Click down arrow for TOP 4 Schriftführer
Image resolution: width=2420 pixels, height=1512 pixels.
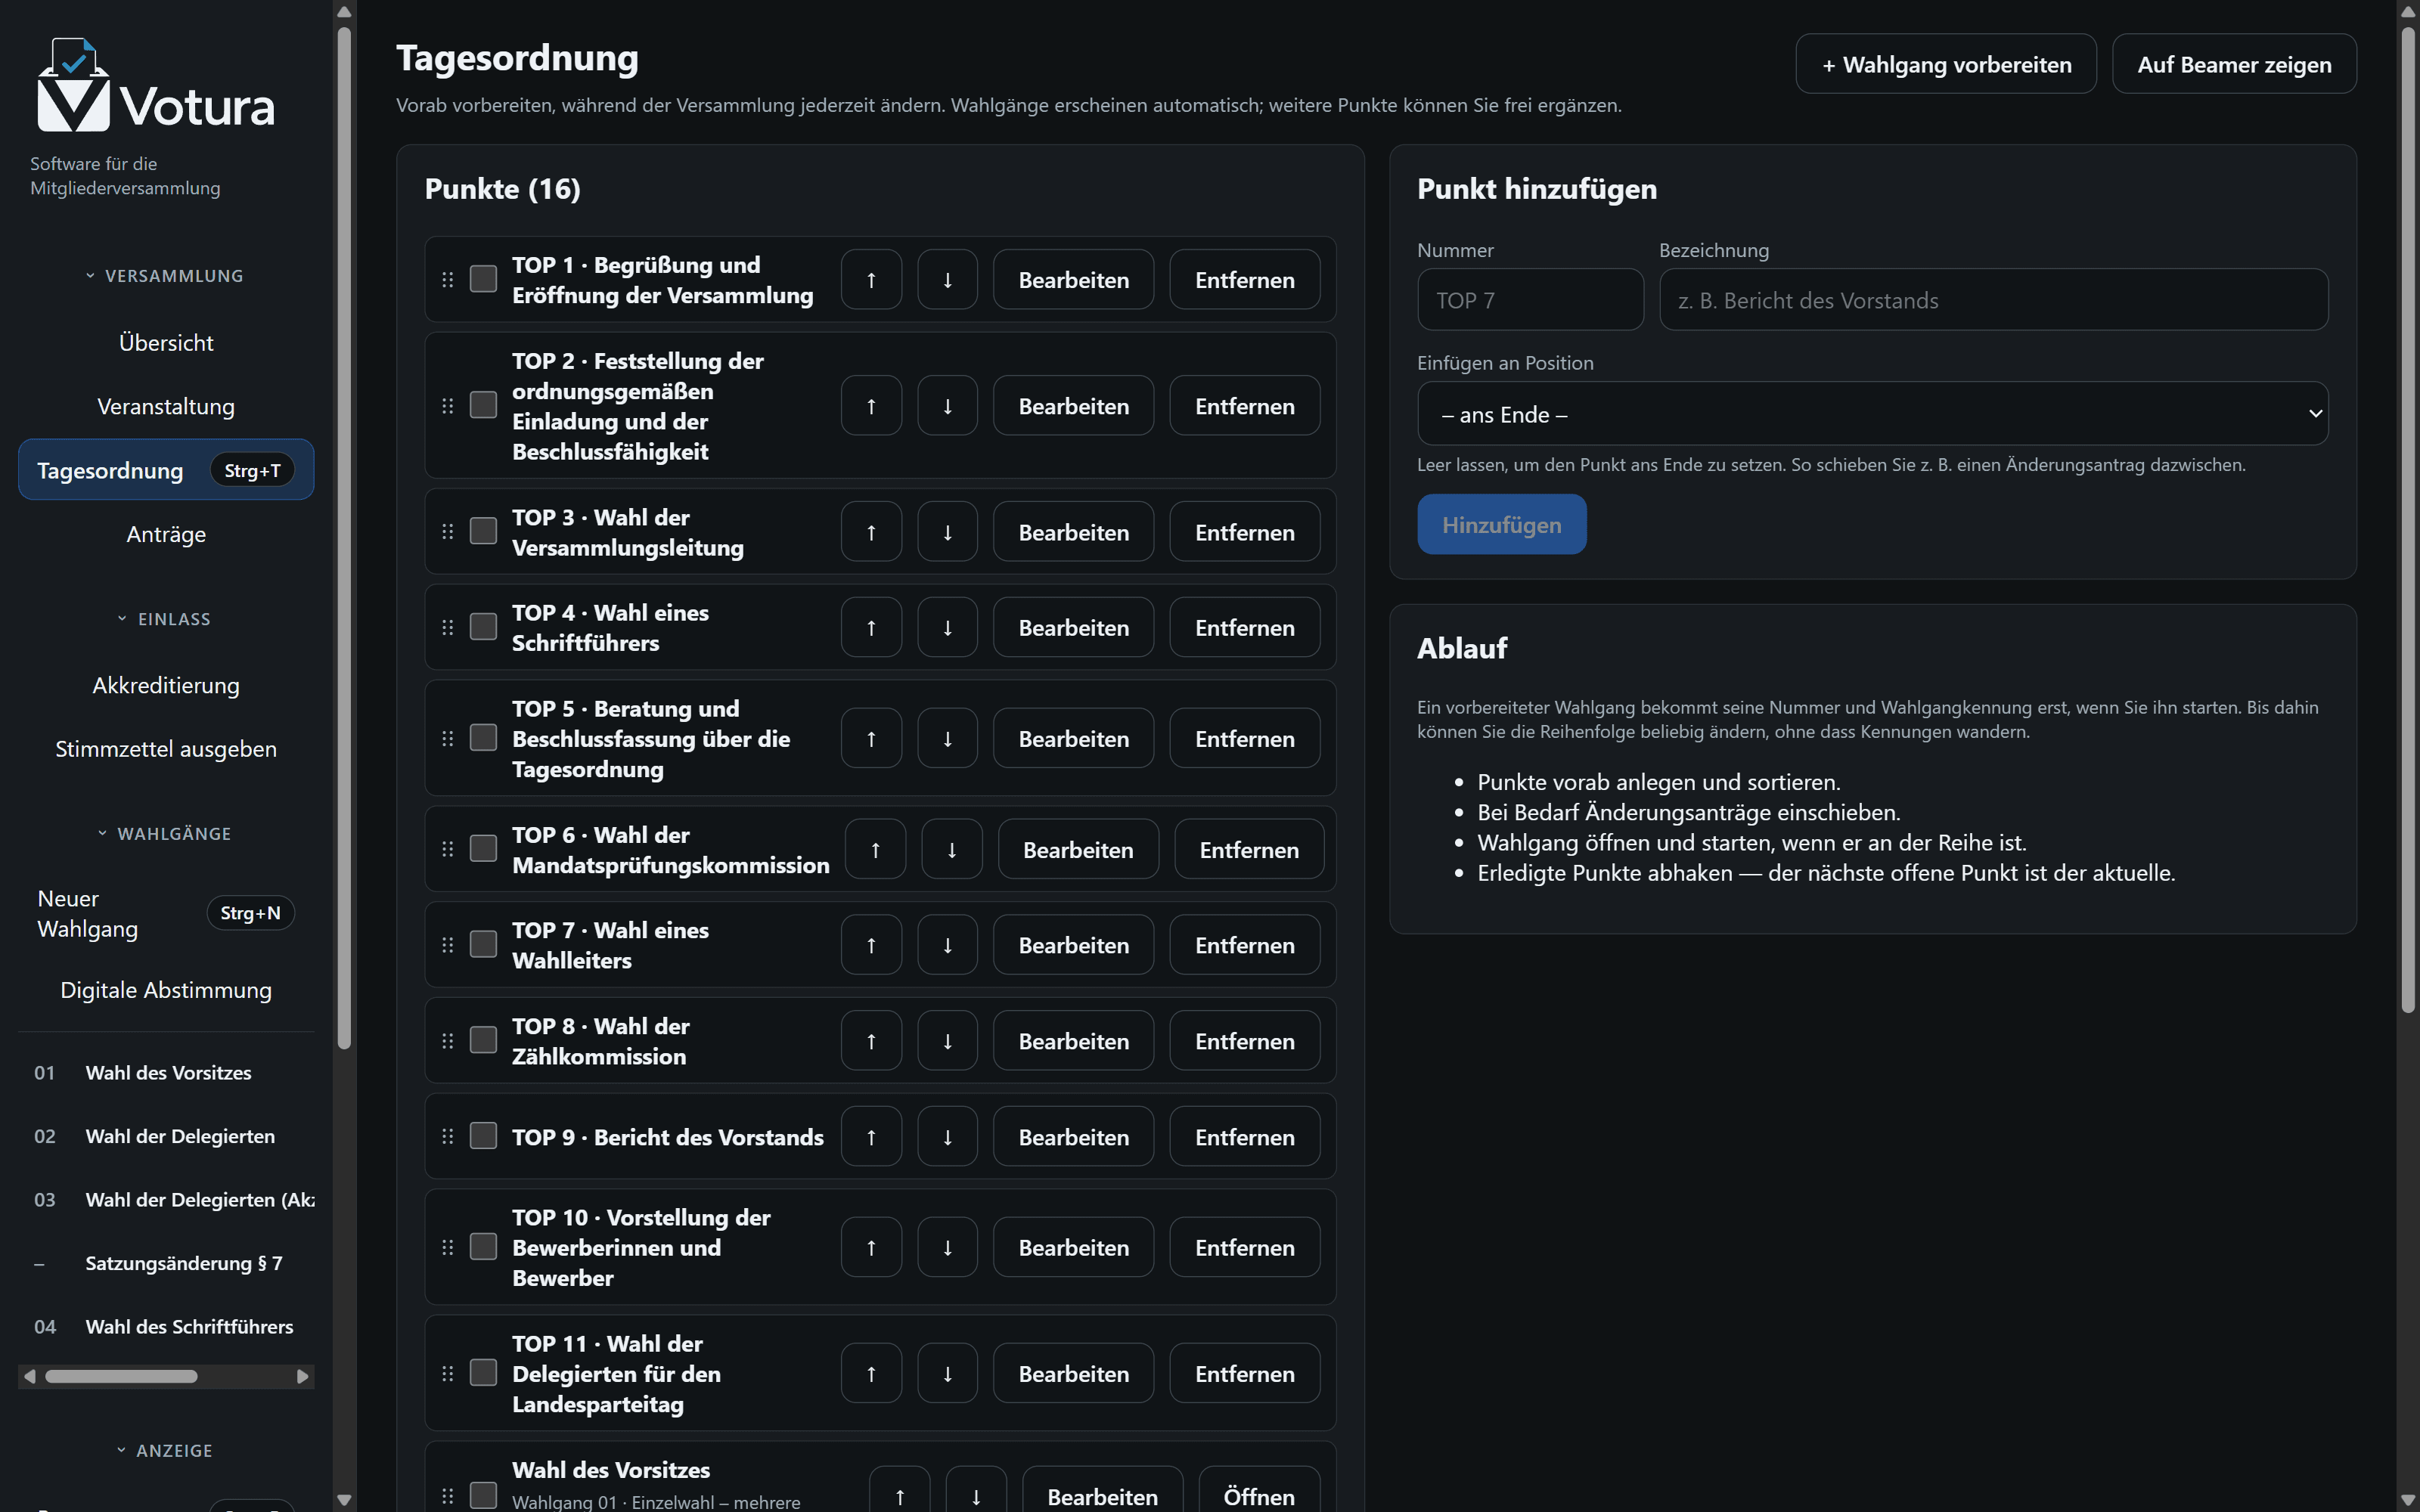coord(947,628)
